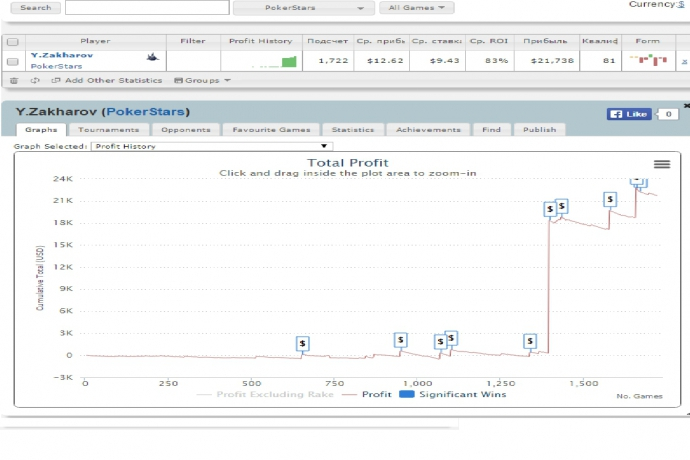Click the $9.43 average stake value

444,61
